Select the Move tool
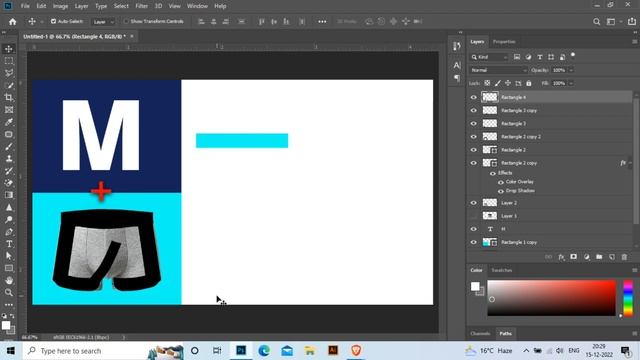640x360 pixels. point(9,49)
